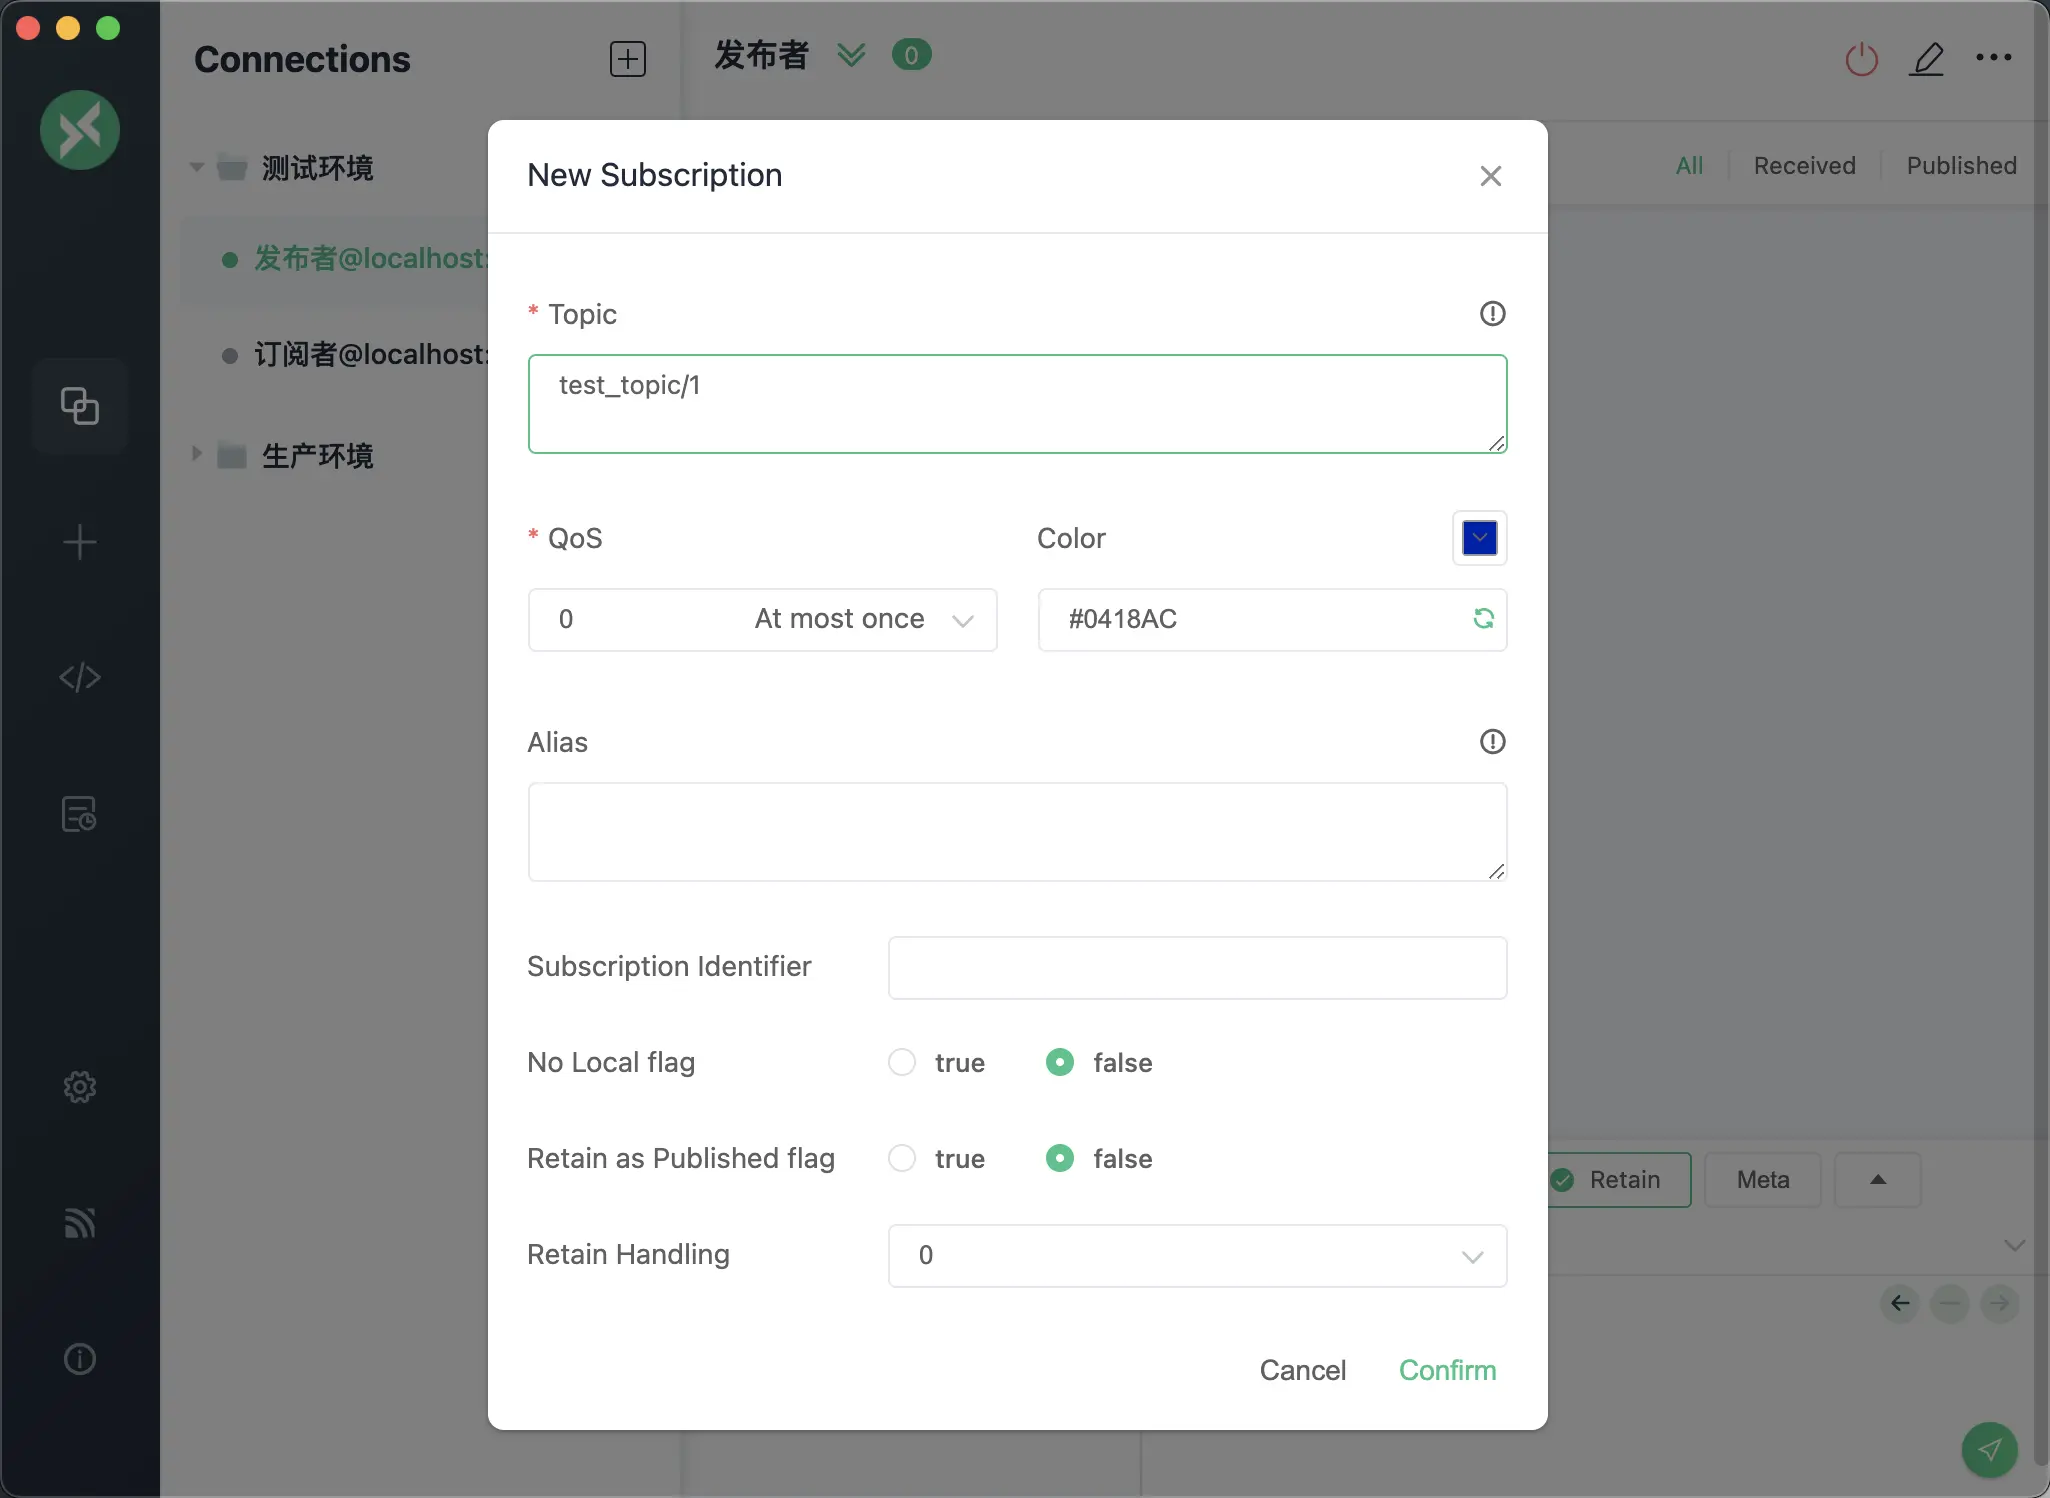Viewport: 2050px width, 1498px height.
Task: Open the Log icon in the sidebar
Action: point(80,814)
